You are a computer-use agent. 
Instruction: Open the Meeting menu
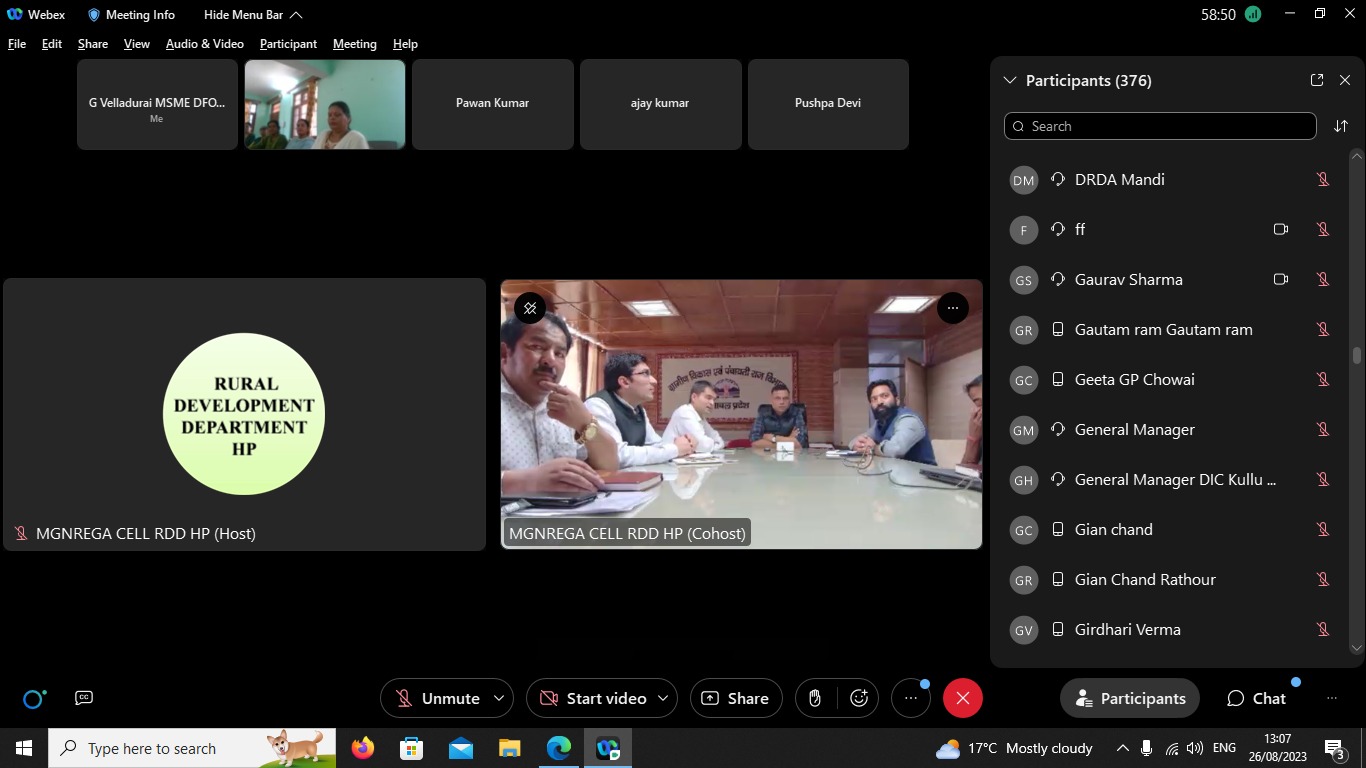(354, 44)
